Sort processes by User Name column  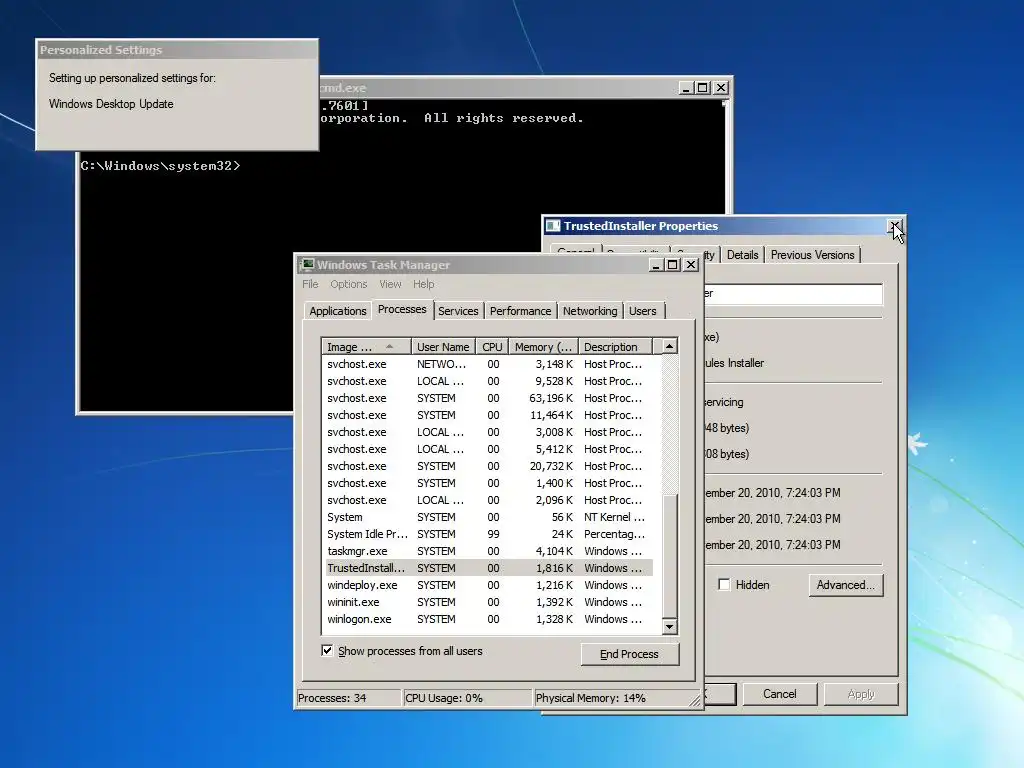[x=443, y=347]
